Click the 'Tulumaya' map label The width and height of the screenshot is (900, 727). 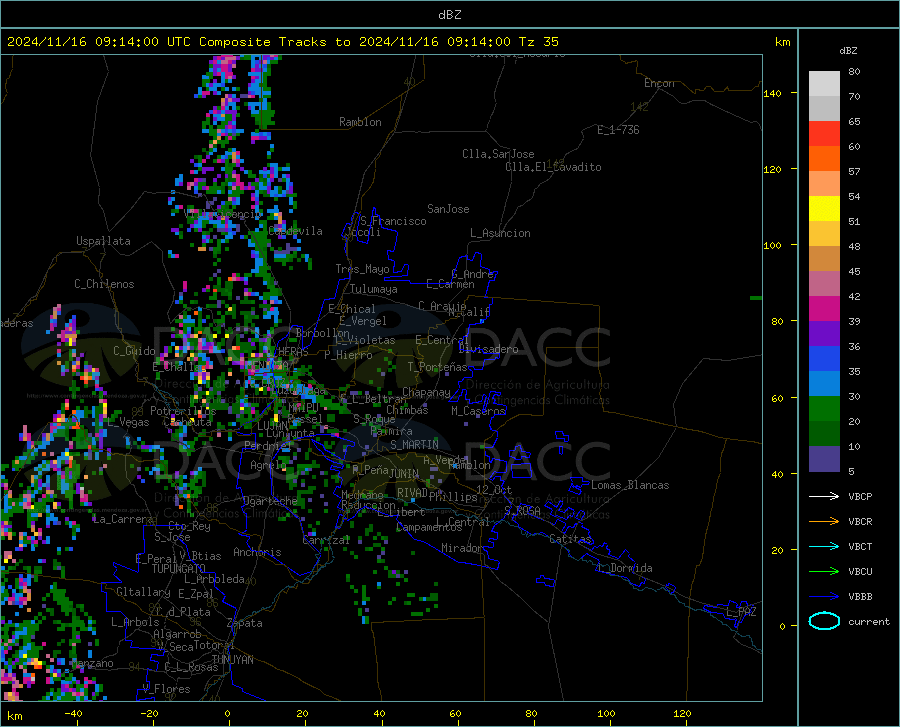(x=374, y=289)
